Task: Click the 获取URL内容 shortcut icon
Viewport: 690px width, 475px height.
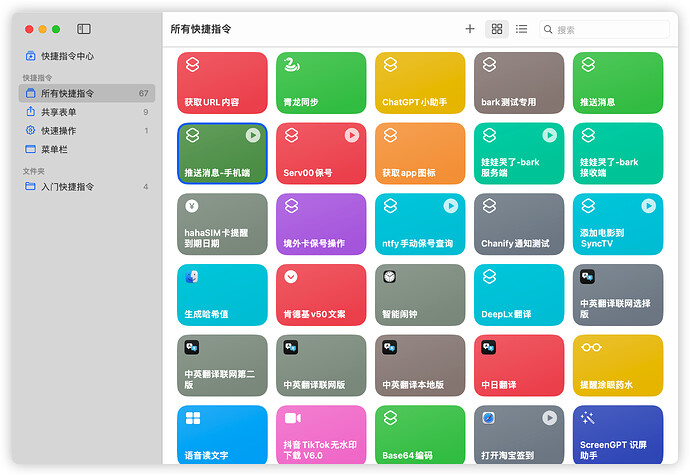Action: (x=192, y=64)
